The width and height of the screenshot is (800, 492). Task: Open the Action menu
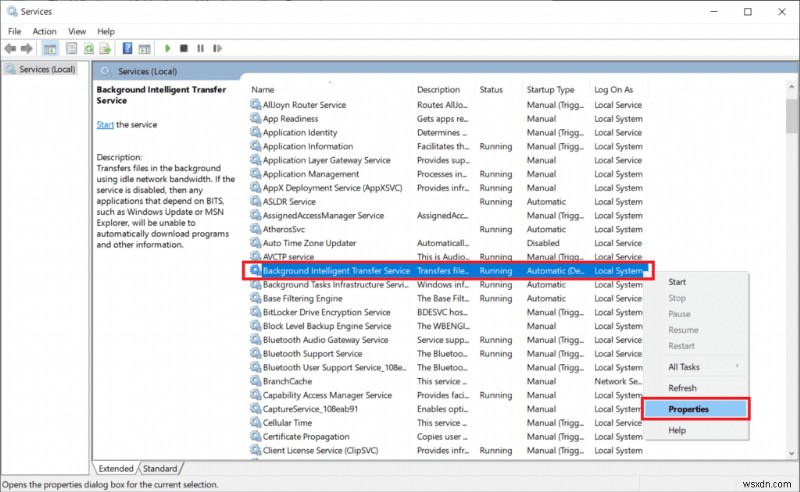coord(44,31)
